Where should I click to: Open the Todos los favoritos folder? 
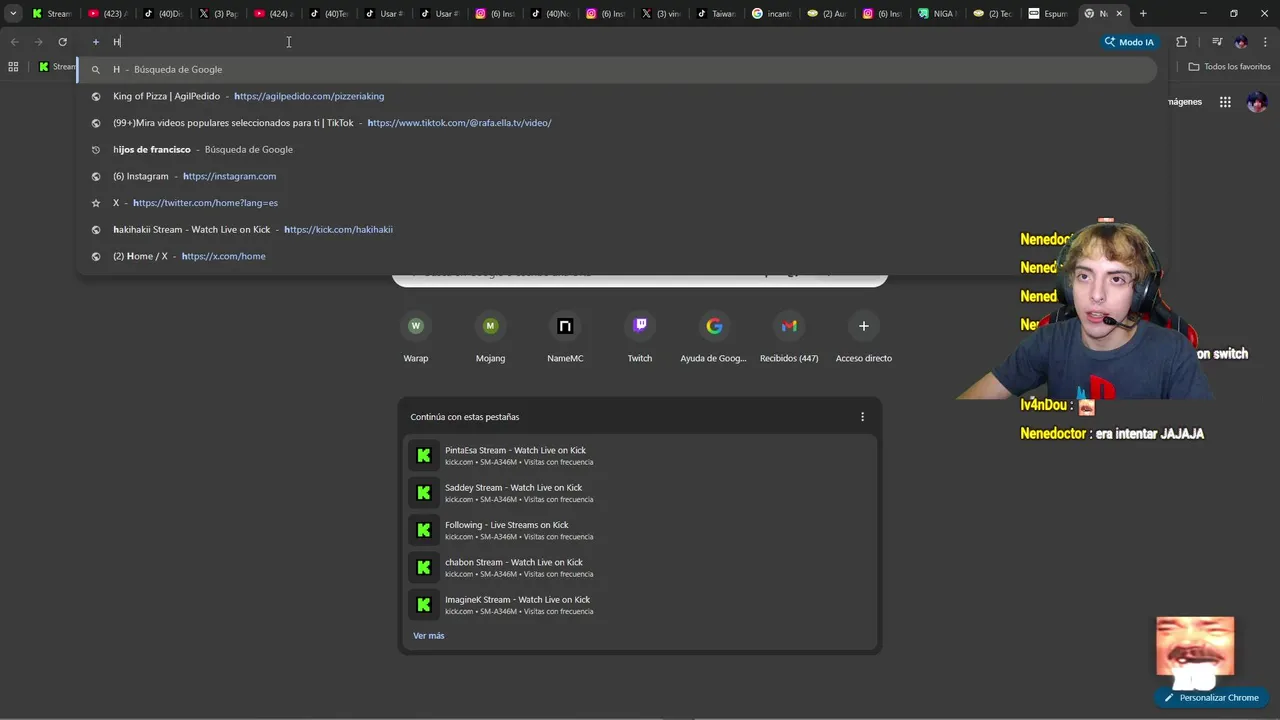click(1229, 67)
